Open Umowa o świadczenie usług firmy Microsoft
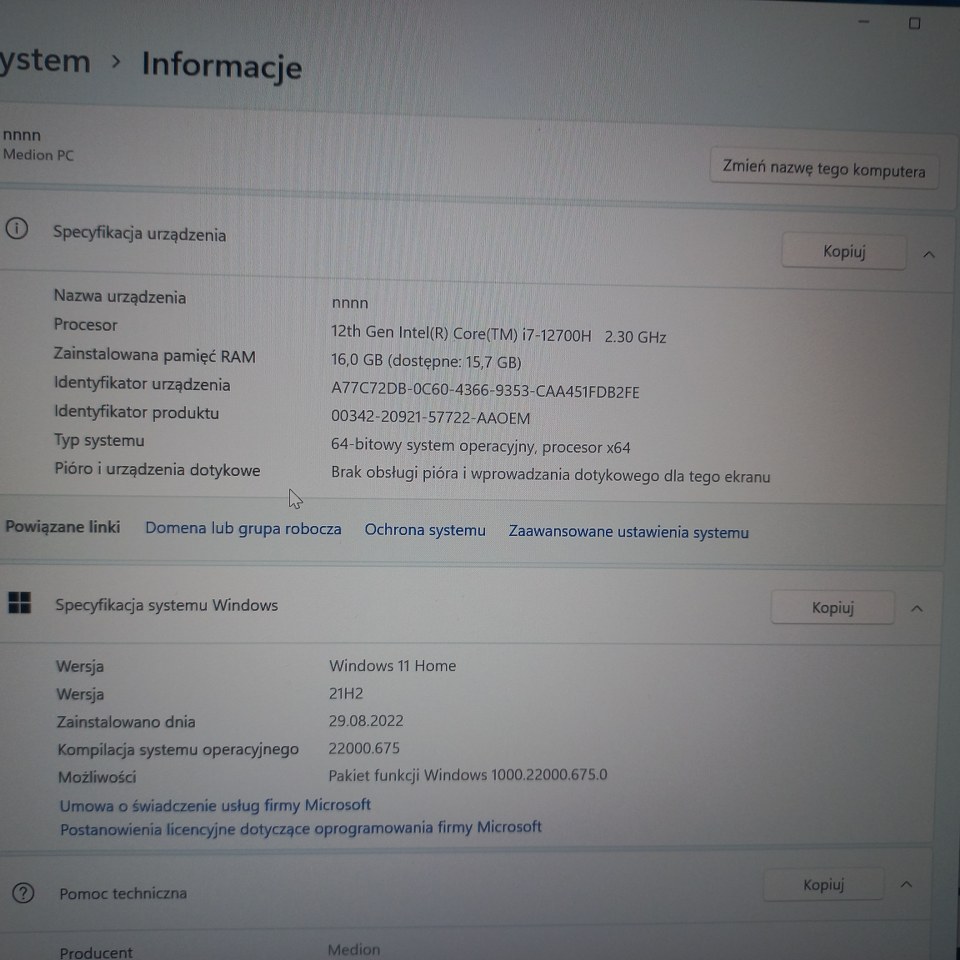The image size is (960, 960). [215, 805]
